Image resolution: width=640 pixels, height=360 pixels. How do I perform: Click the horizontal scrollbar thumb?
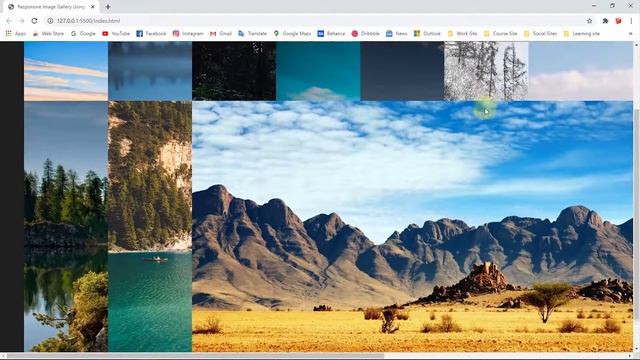click(x=195, y=356)
